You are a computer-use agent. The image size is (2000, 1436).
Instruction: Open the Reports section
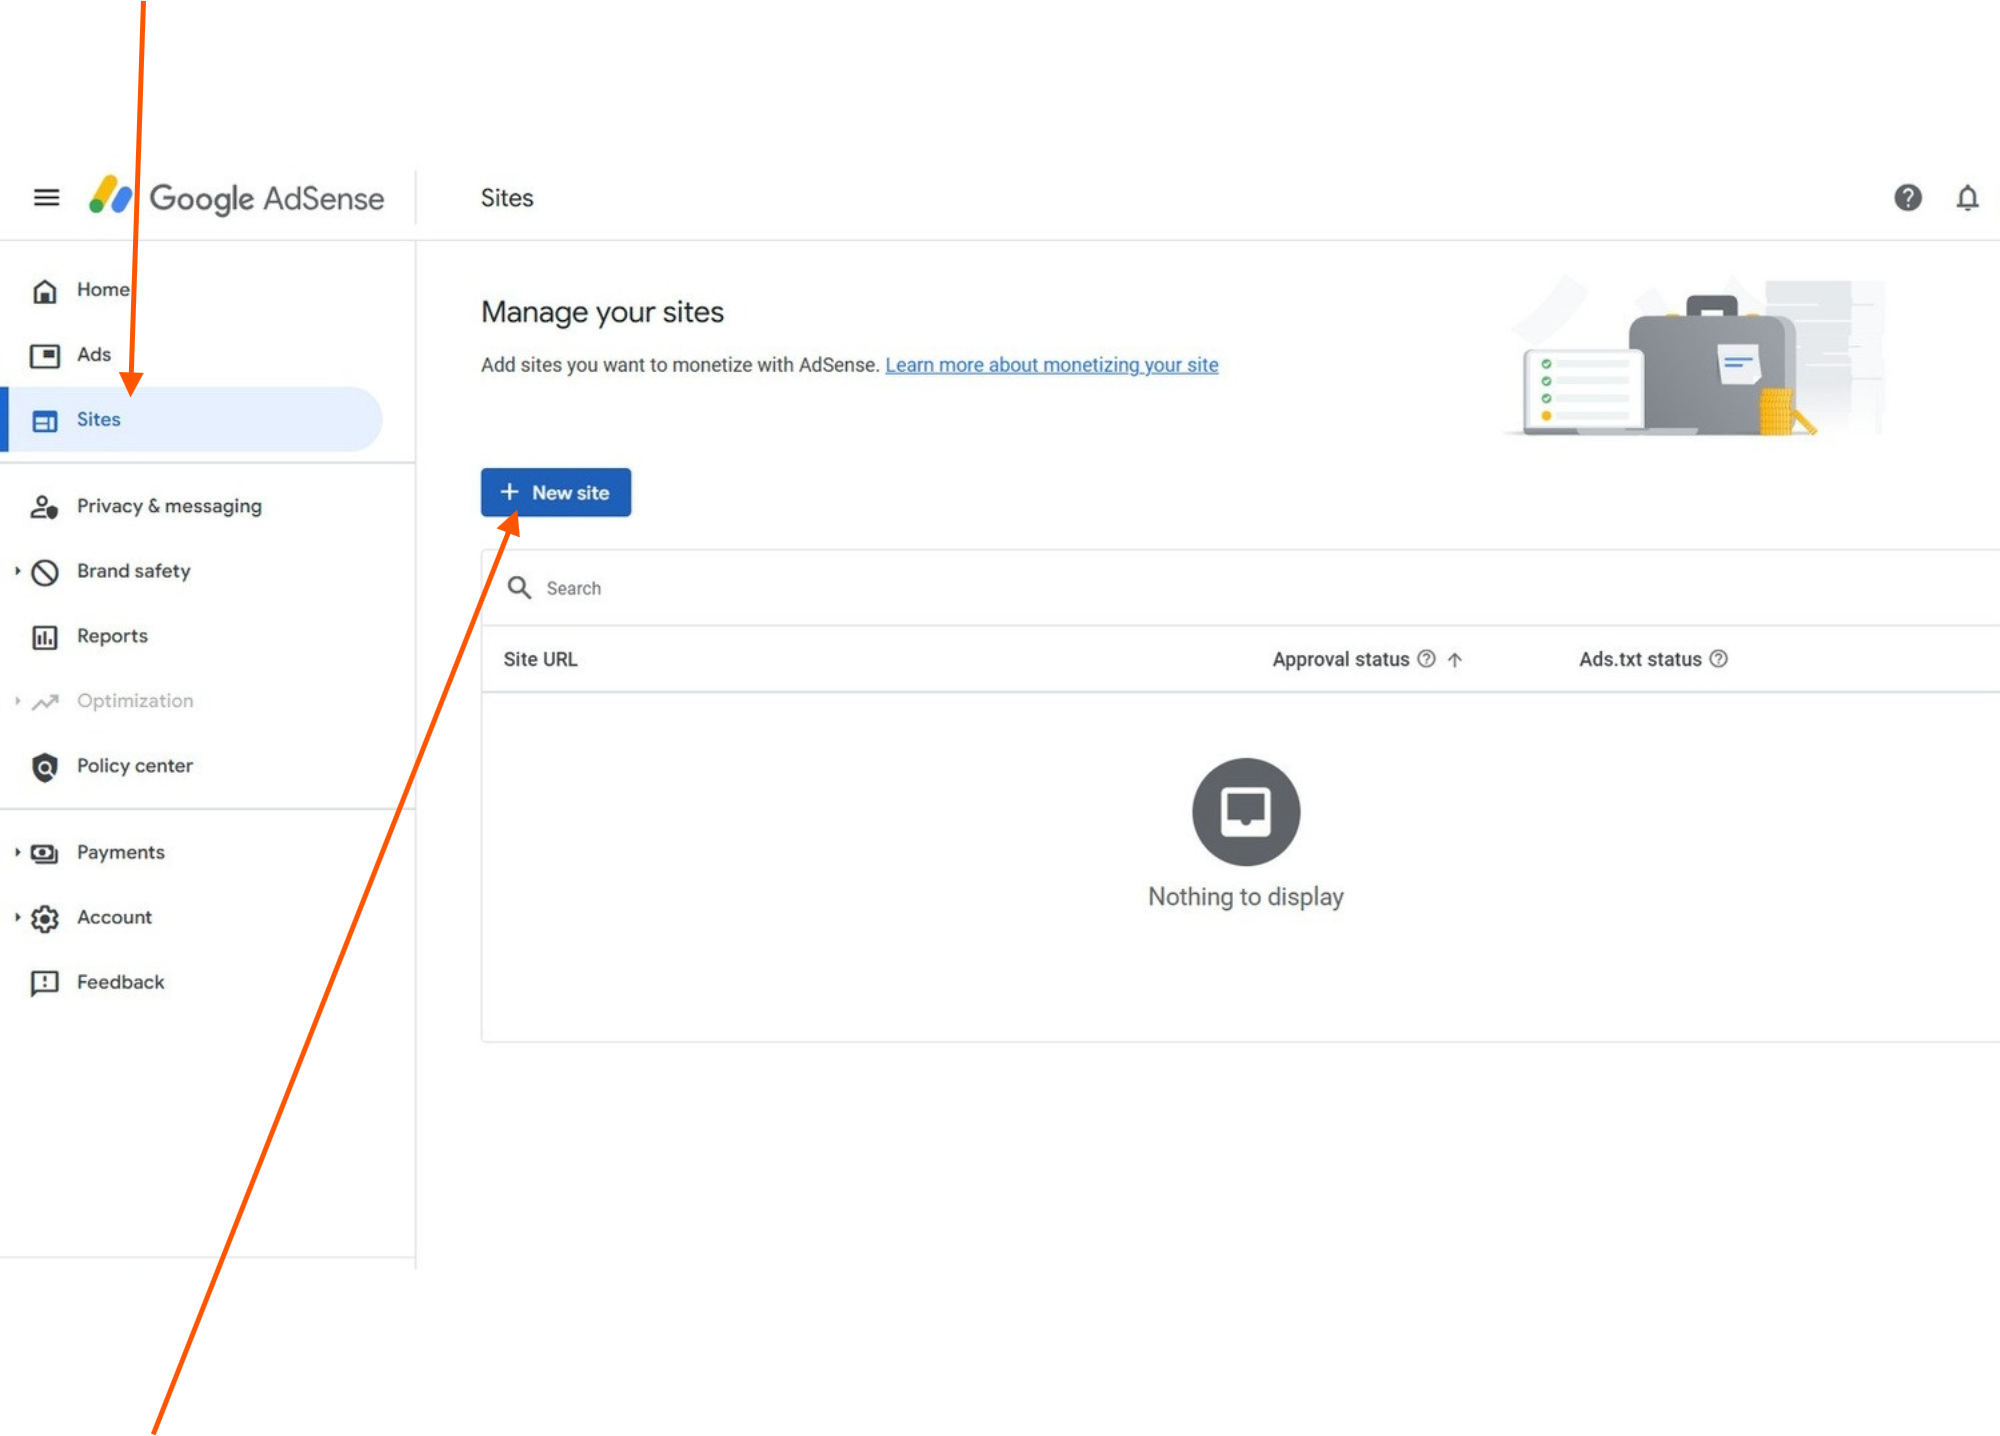tap(111, 636)
